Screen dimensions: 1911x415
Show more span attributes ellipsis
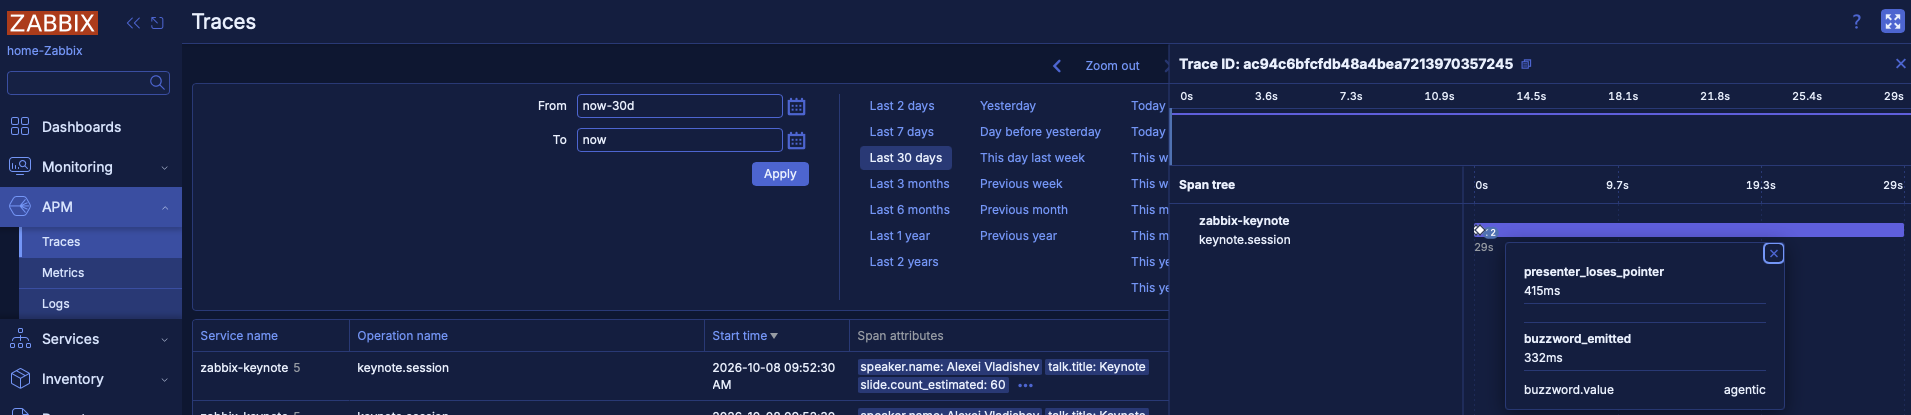[1025, 385]
